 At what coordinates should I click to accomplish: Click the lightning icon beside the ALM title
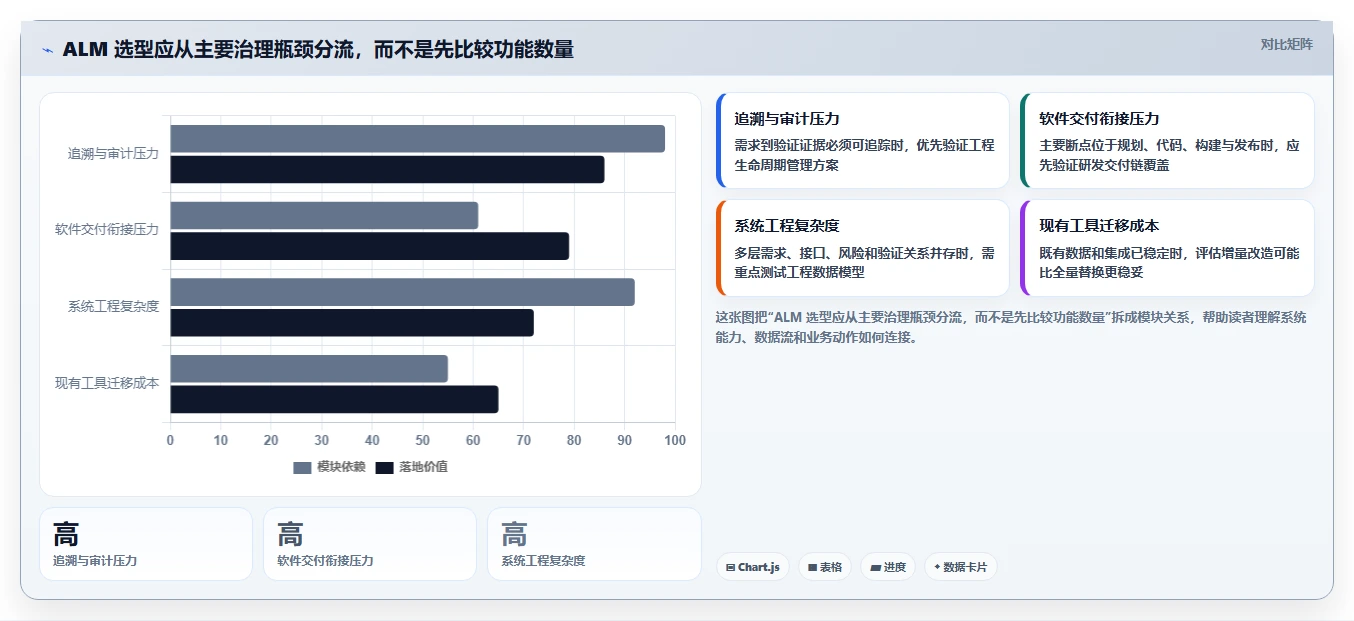[x=47, y=50]
